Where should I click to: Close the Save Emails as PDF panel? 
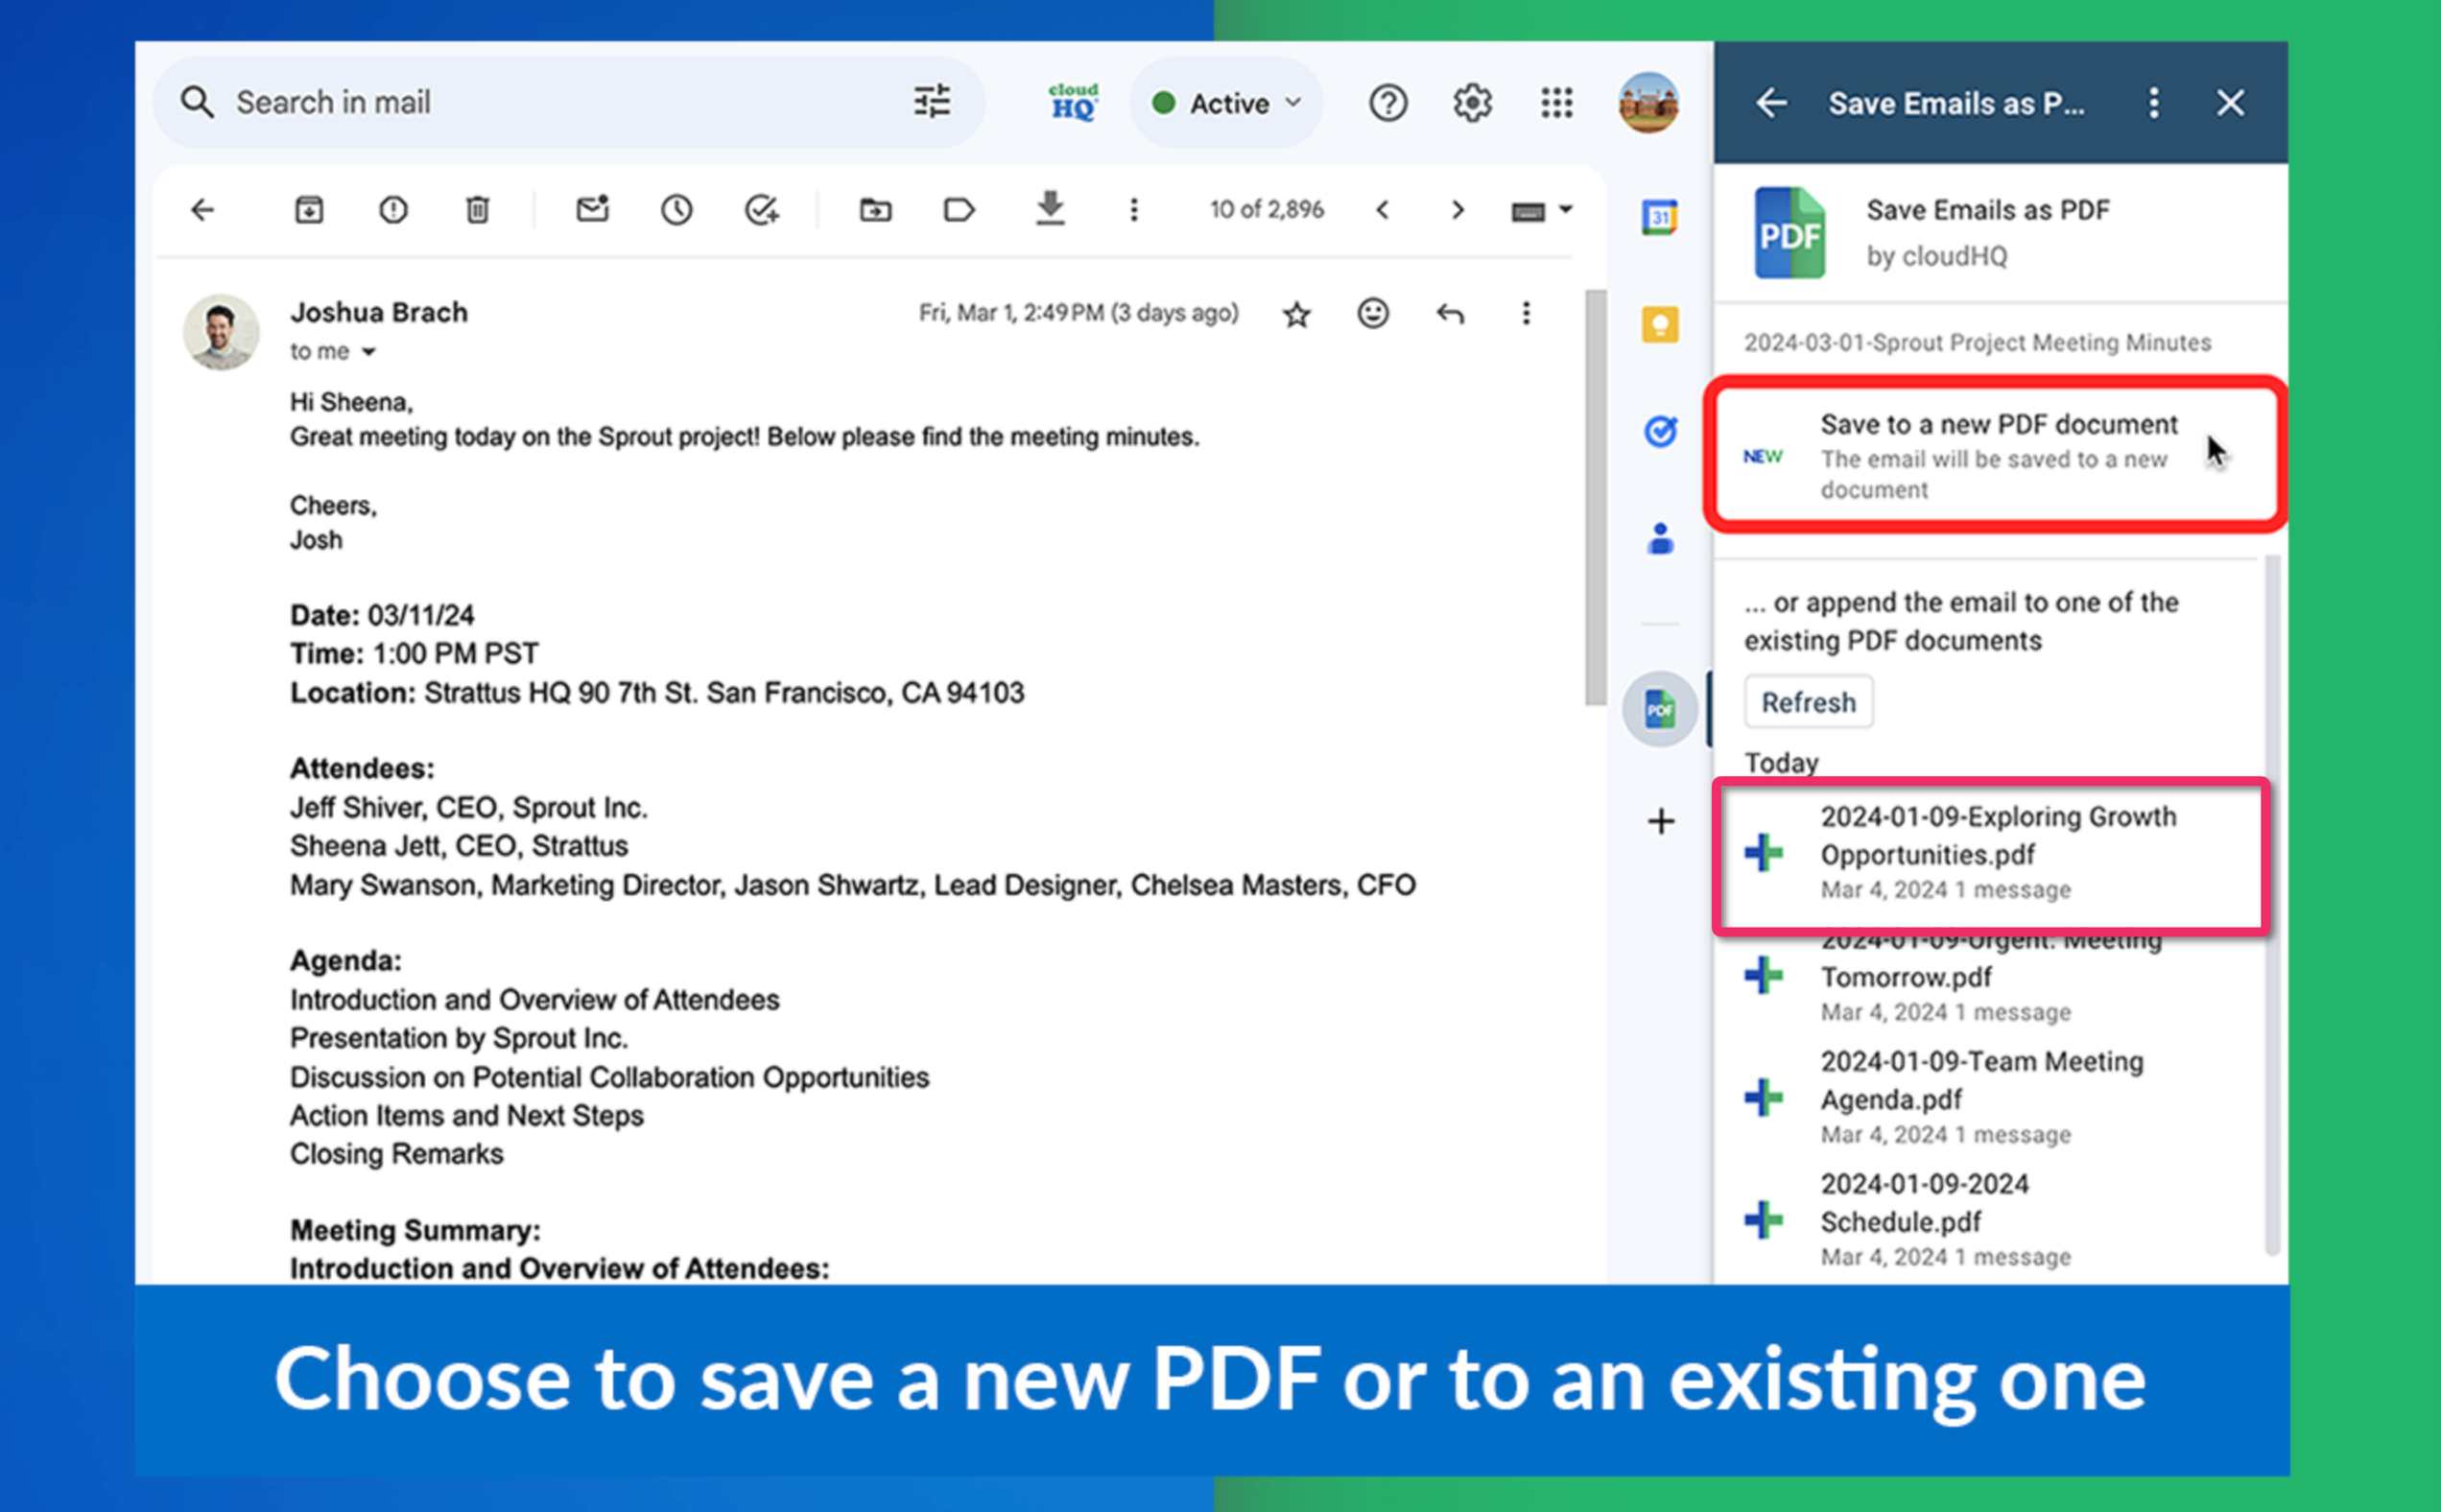[2230, 103]
